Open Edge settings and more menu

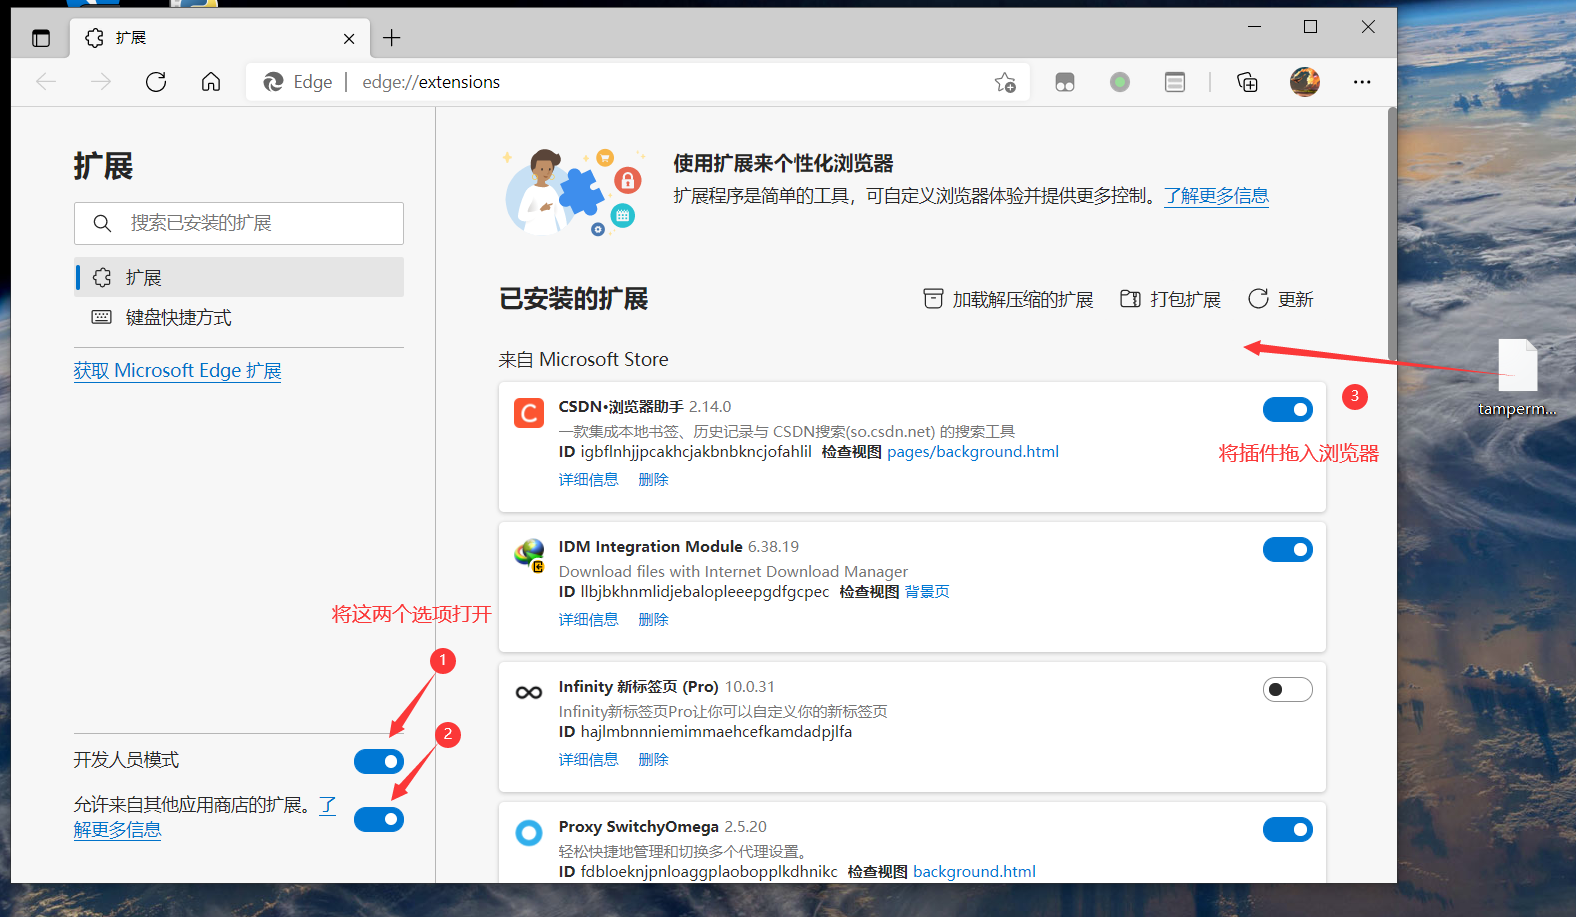(x=1362, y=82)
